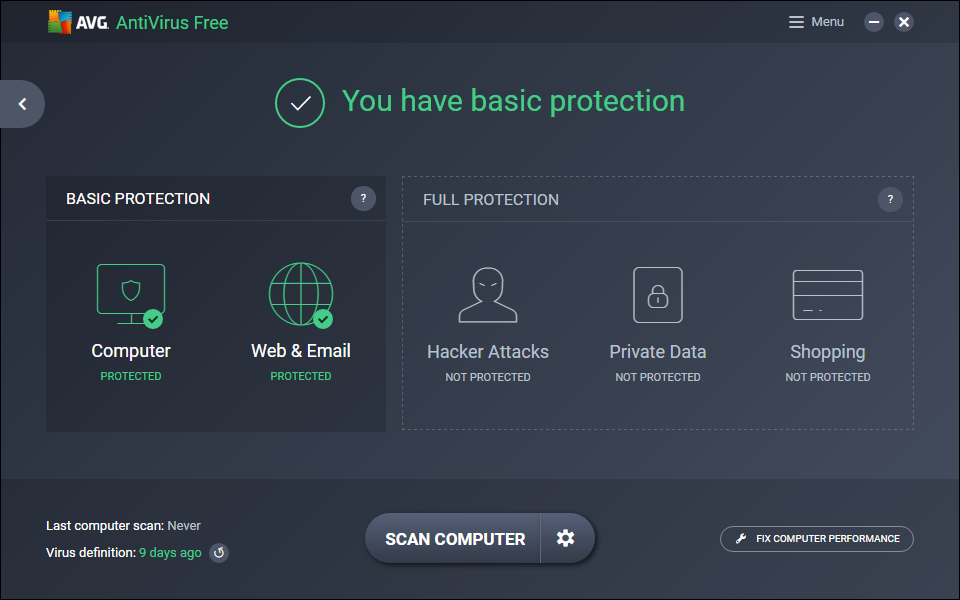Open scan options via gear icon
Image resolution: width=960 pixels, height=600 pixels.
pyautogui.click(x=567, y=538)
